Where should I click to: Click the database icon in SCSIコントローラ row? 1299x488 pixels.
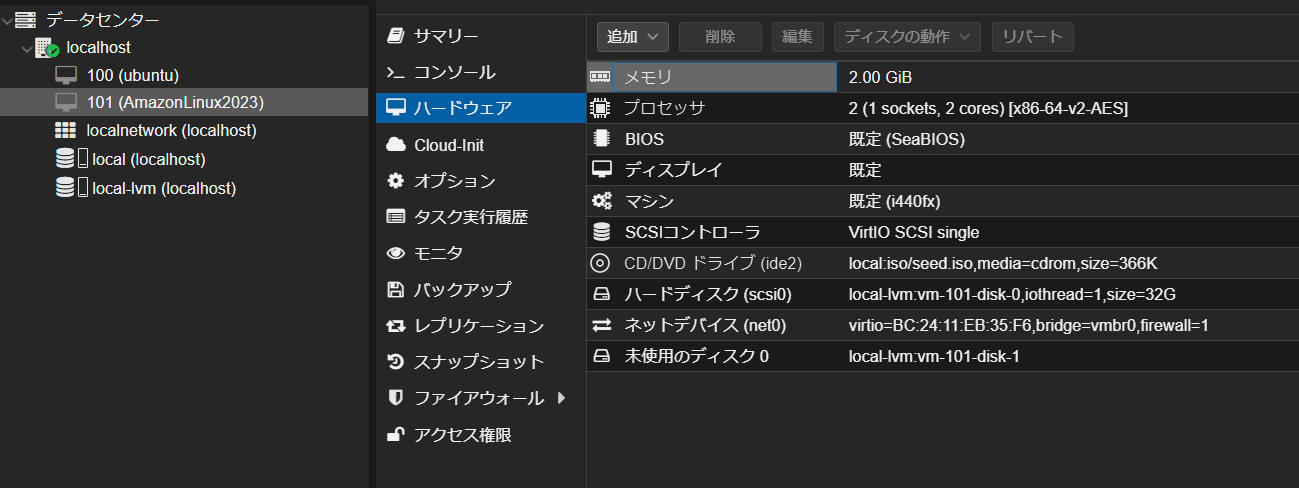[601, 232]
